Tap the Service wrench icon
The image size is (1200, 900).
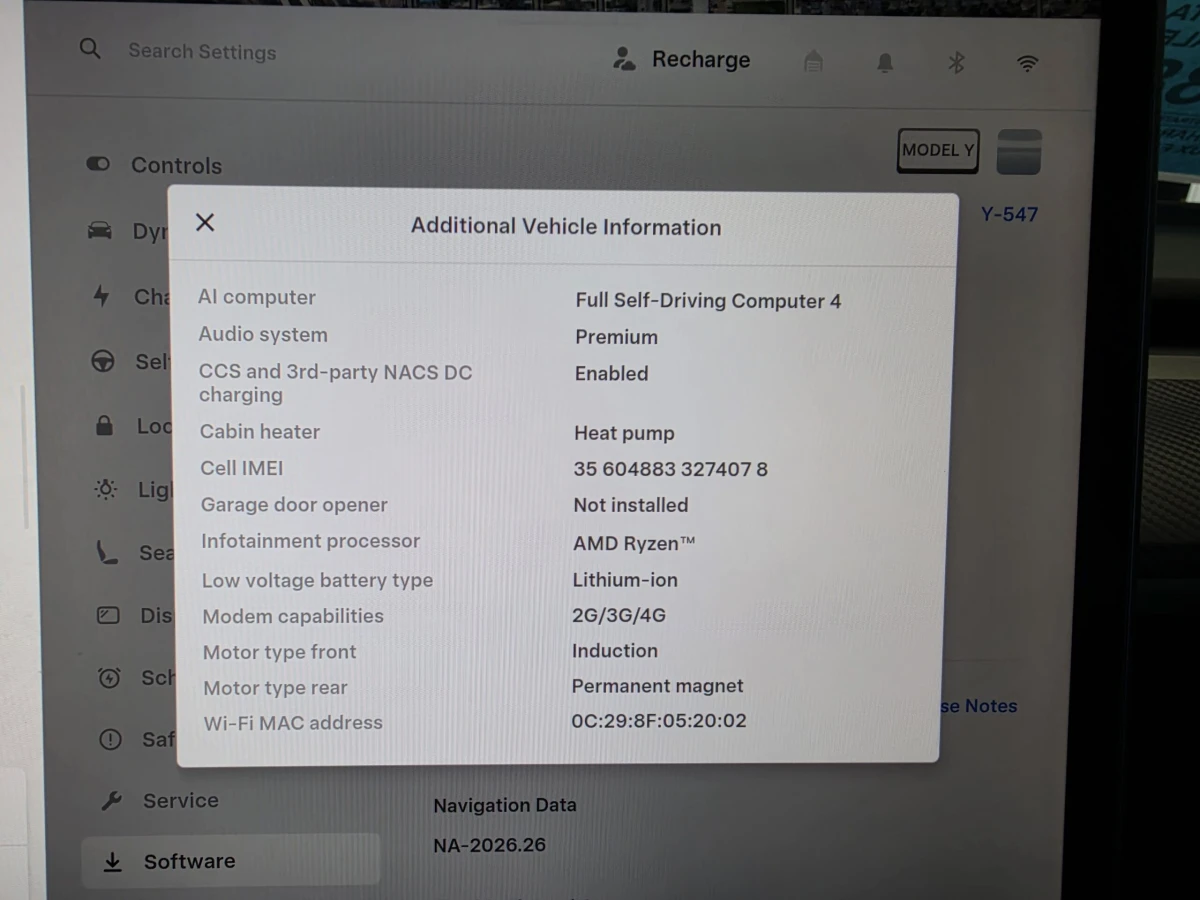point(112,801)
